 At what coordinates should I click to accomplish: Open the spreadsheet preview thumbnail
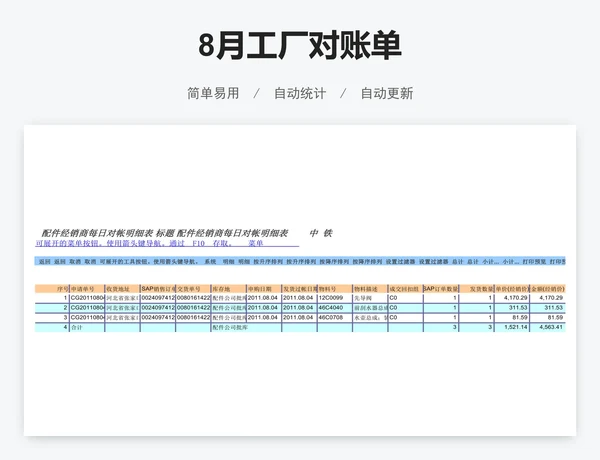coord(300,280)
